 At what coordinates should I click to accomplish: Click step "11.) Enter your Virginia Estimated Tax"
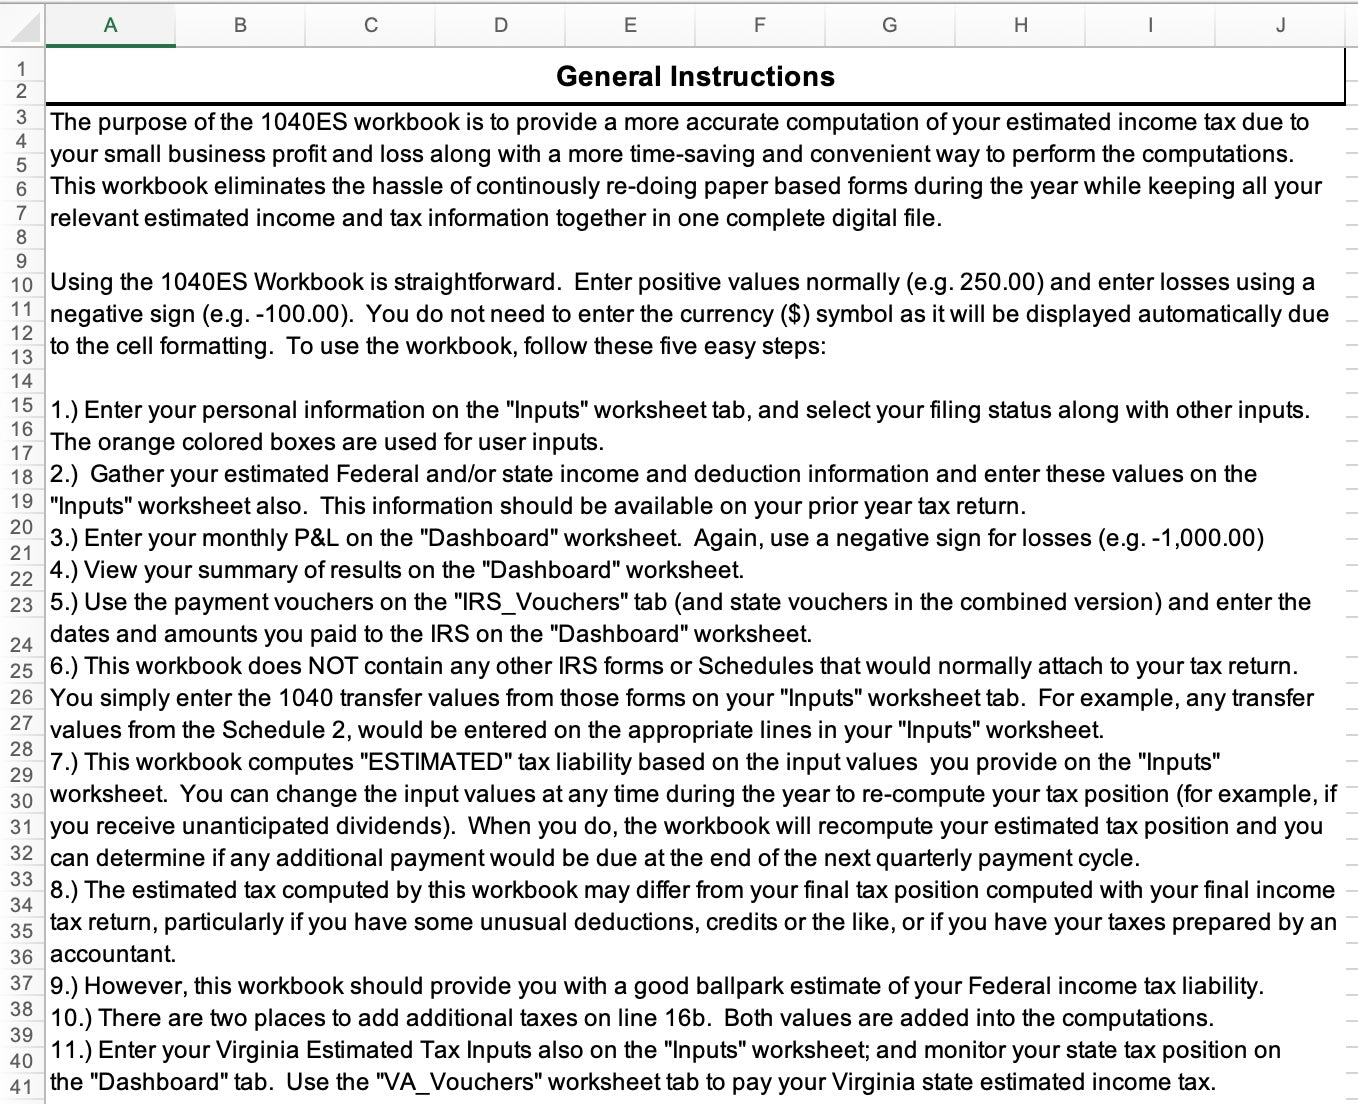[x=665, y=1050]
